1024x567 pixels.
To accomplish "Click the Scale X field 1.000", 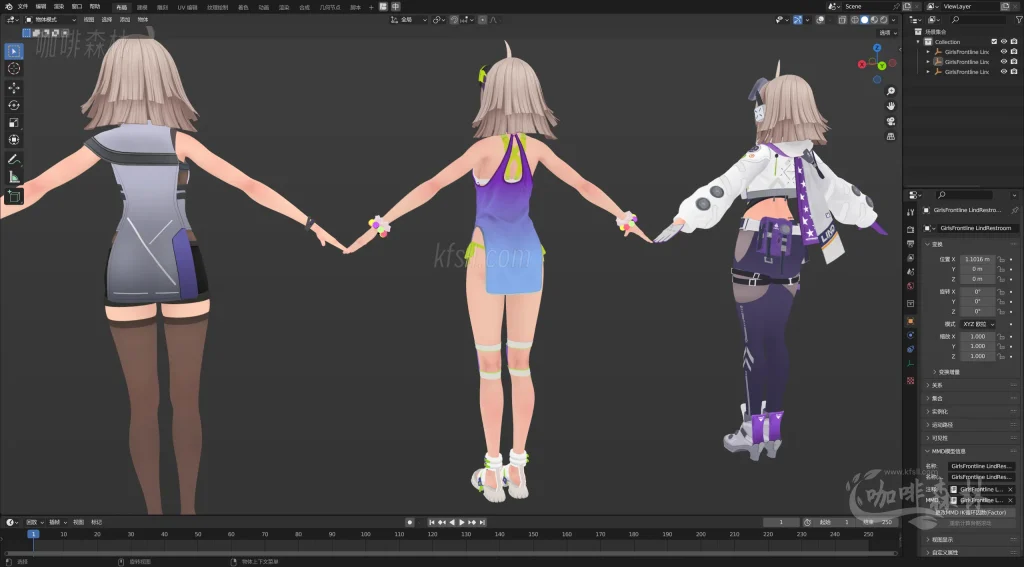I will pos(977,336).
